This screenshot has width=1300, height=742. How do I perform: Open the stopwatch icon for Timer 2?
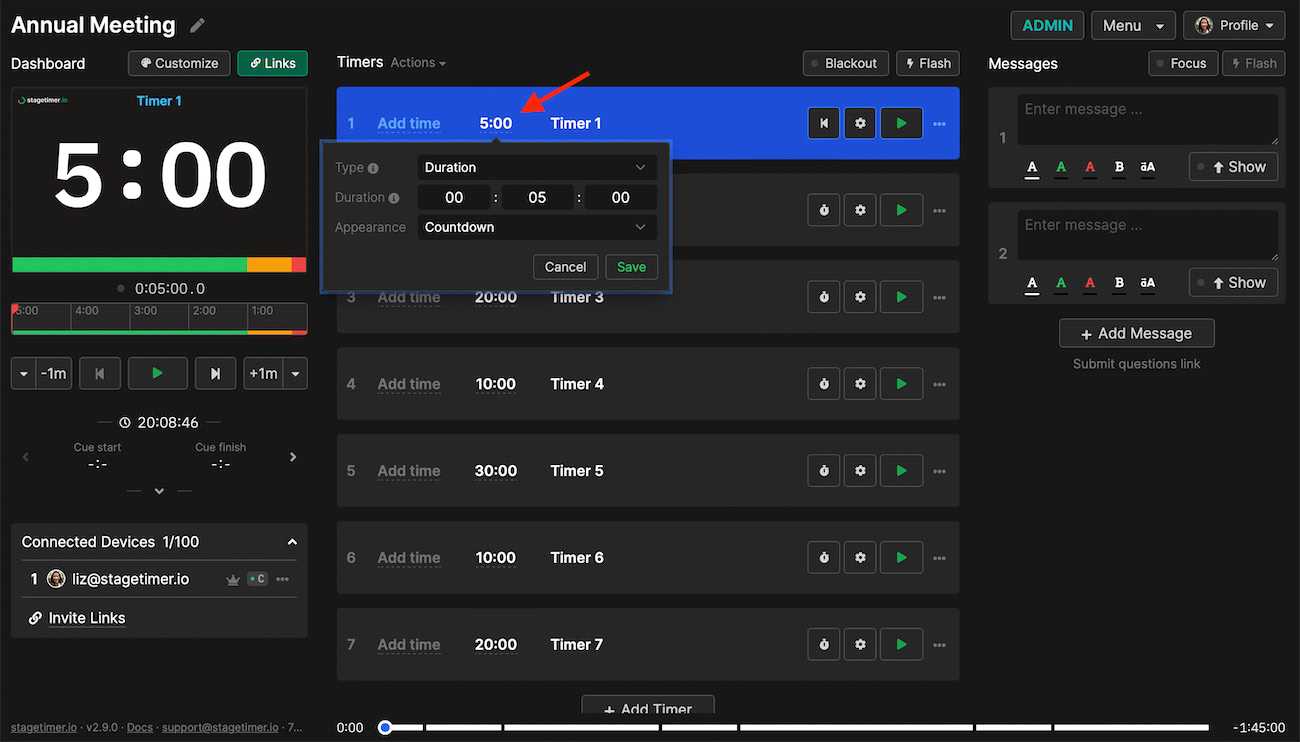[x=823, y=210]
